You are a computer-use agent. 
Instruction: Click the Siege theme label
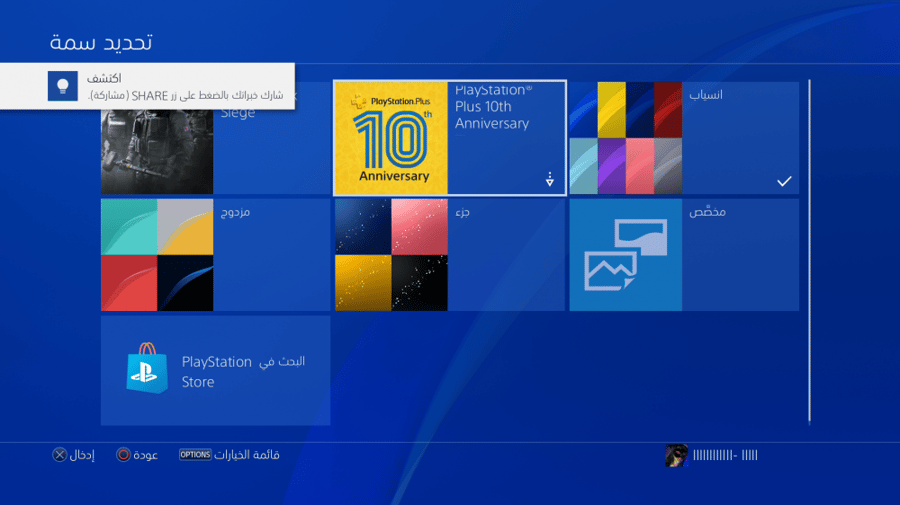point(238,113)
